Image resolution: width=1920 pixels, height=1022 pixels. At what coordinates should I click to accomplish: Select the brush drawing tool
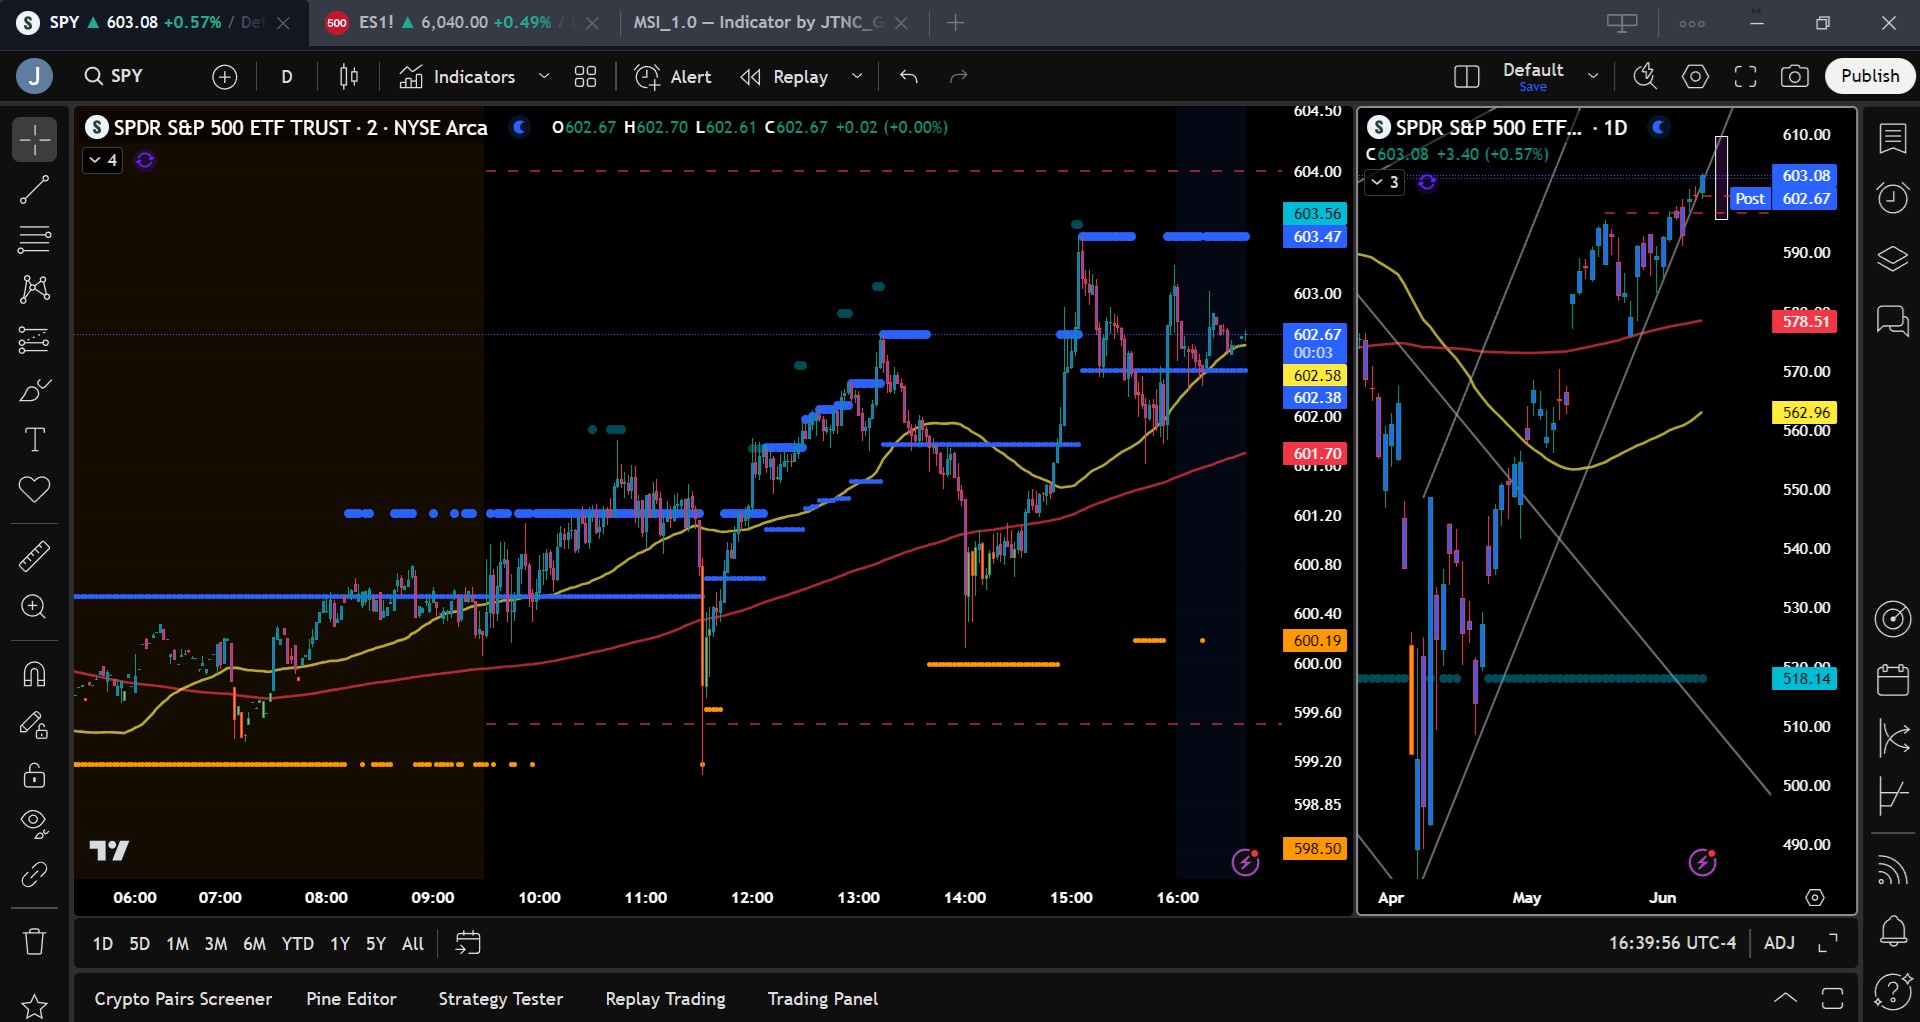[34, 390]
